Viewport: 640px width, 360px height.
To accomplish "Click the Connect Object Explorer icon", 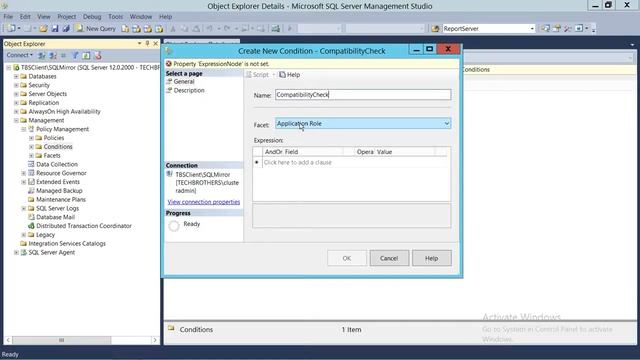I will (42, 56).
